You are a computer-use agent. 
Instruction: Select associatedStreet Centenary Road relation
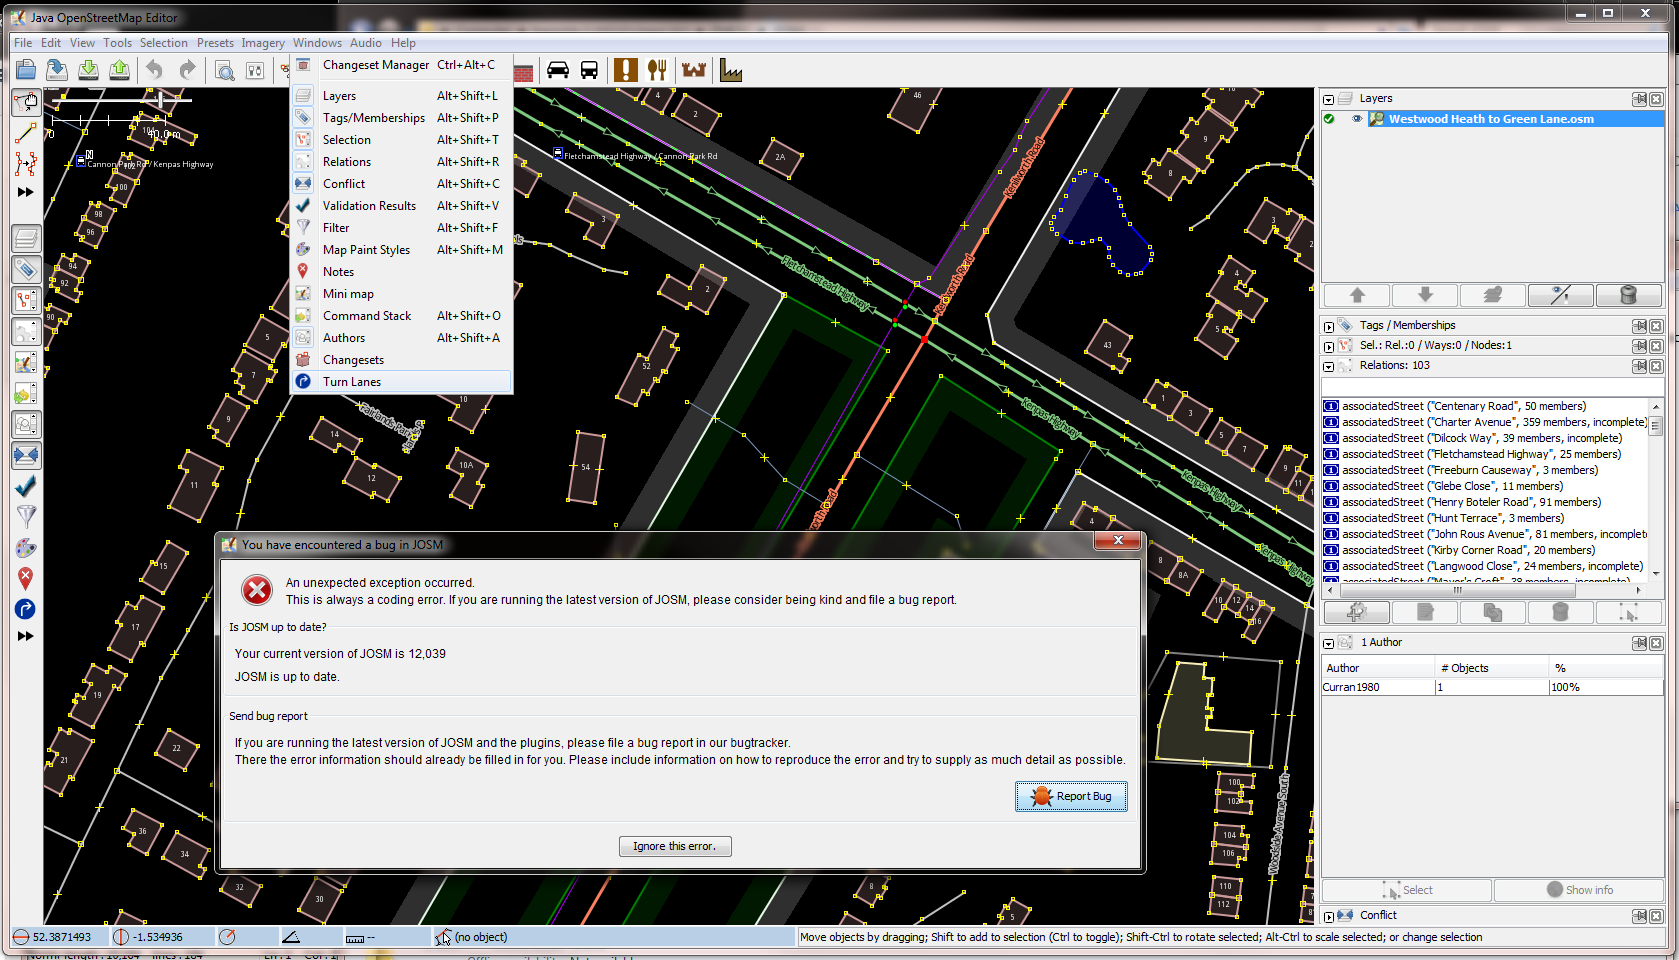click(x=1485, y=406)
